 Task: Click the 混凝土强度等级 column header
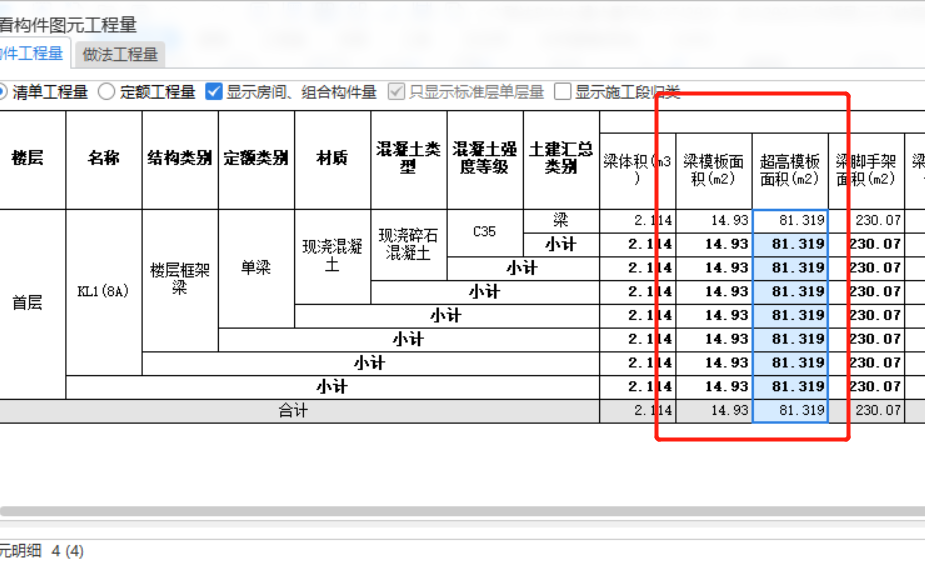pos(484,158)
